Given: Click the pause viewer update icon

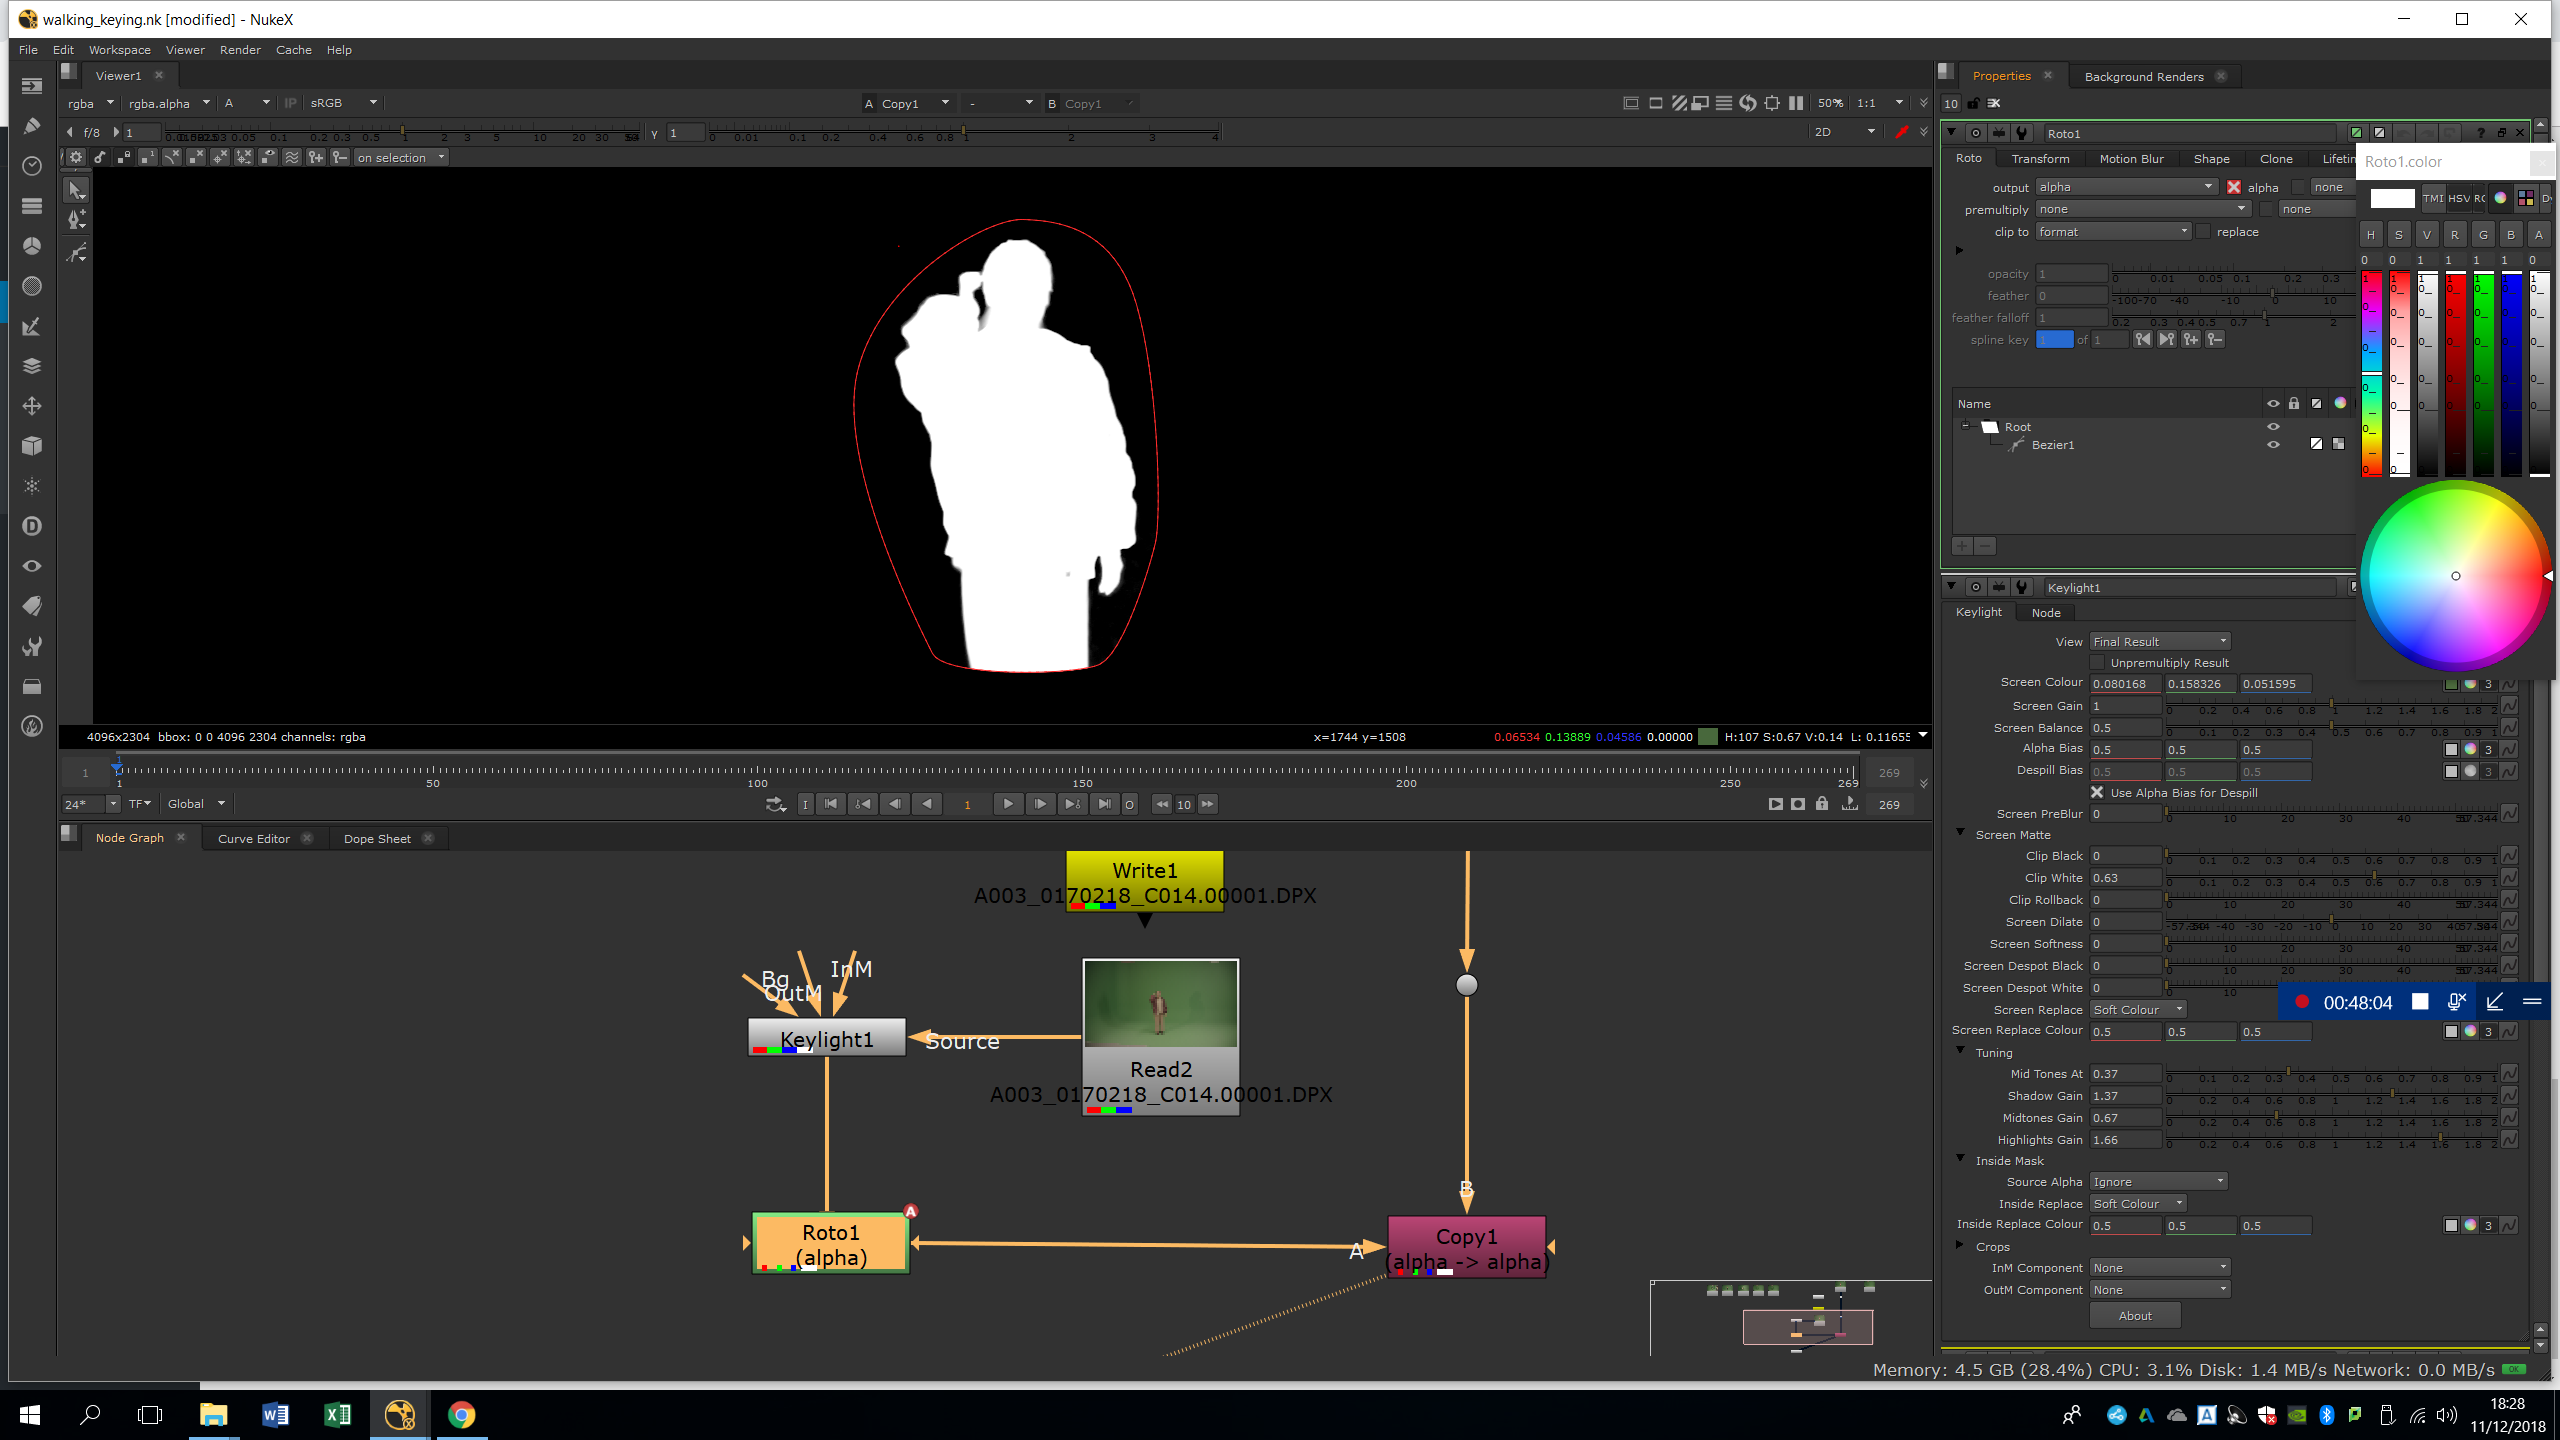Looking at the screenshot, I should coord(1796,103).
